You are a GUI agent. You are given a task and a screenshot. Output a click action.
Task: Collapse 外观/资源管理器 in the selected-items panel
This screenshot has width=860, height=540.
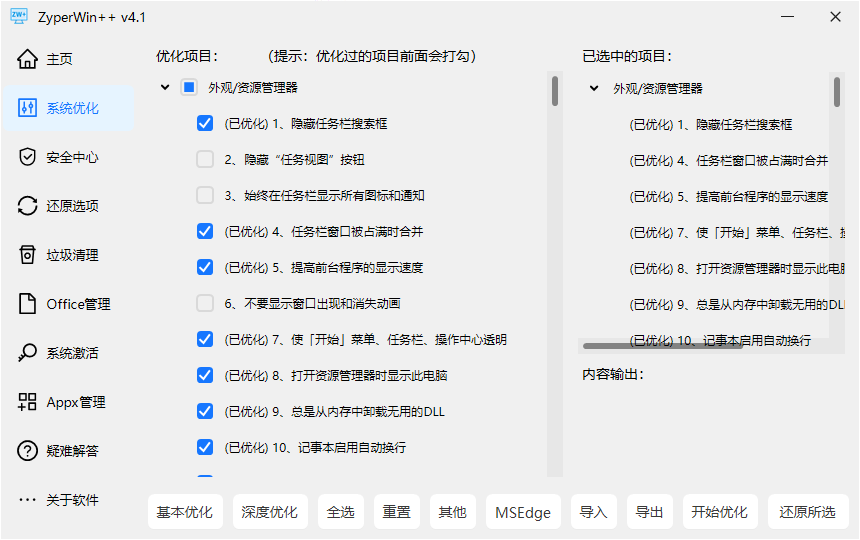pos(594,89)
